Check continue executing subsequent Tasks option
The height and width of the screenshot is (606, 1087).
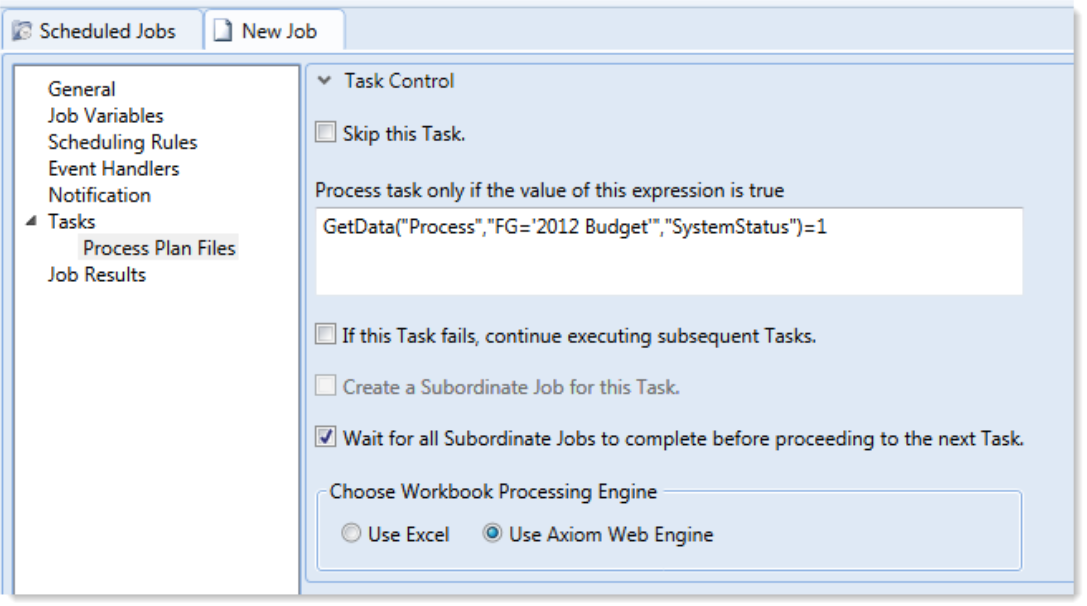[326, 336]
